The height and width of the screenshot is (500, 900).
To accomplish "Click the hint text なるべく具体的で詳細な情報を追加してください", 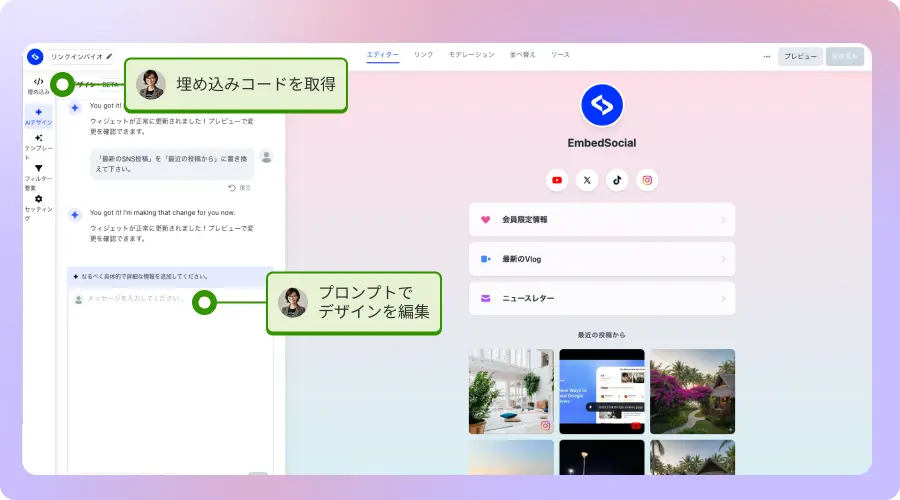I will 144,276.
